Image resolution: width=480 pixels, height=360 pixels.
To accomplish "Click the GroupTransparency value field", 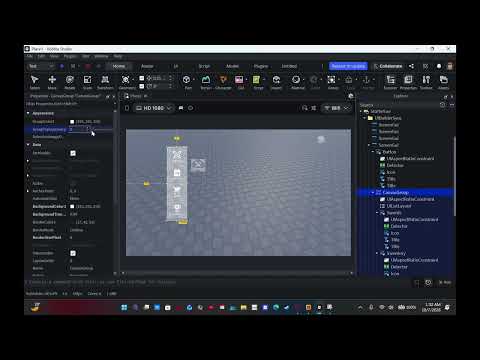I will pos(79,129).
